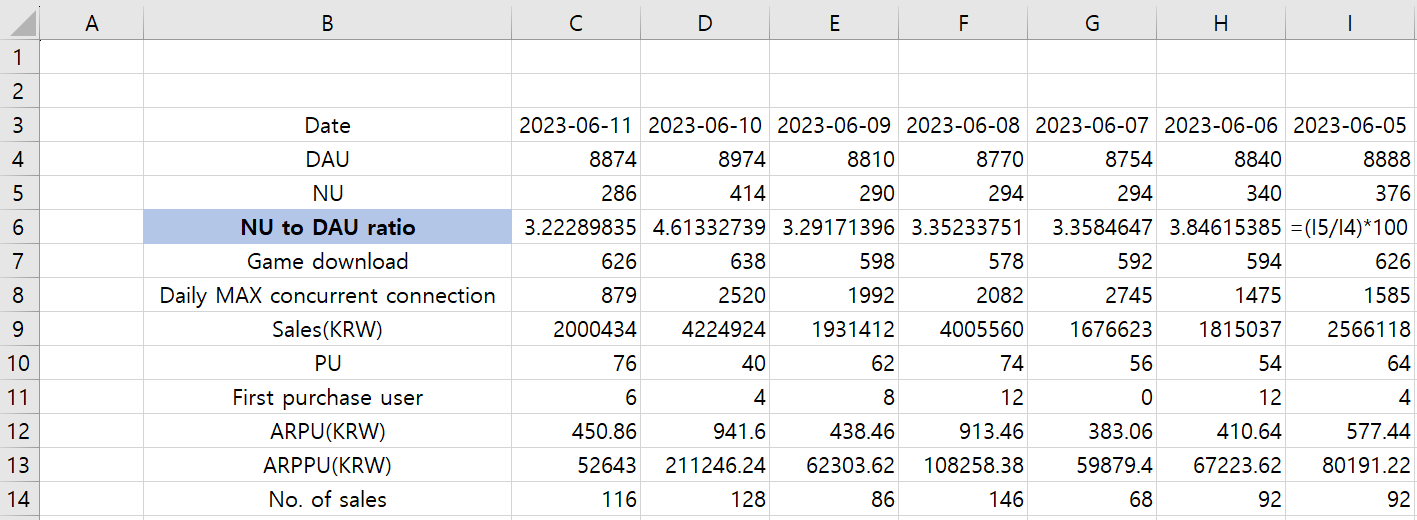The image size is (1417, 520).
Task: Click the DAU value 8888
Action: coord(1351,159)
